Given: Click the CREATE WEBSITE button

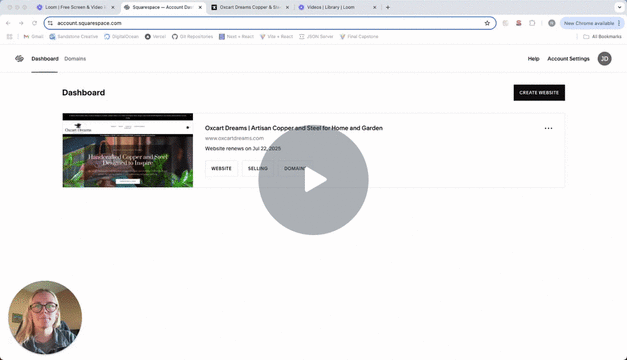Looking at the screenshot, I should 539,92.
